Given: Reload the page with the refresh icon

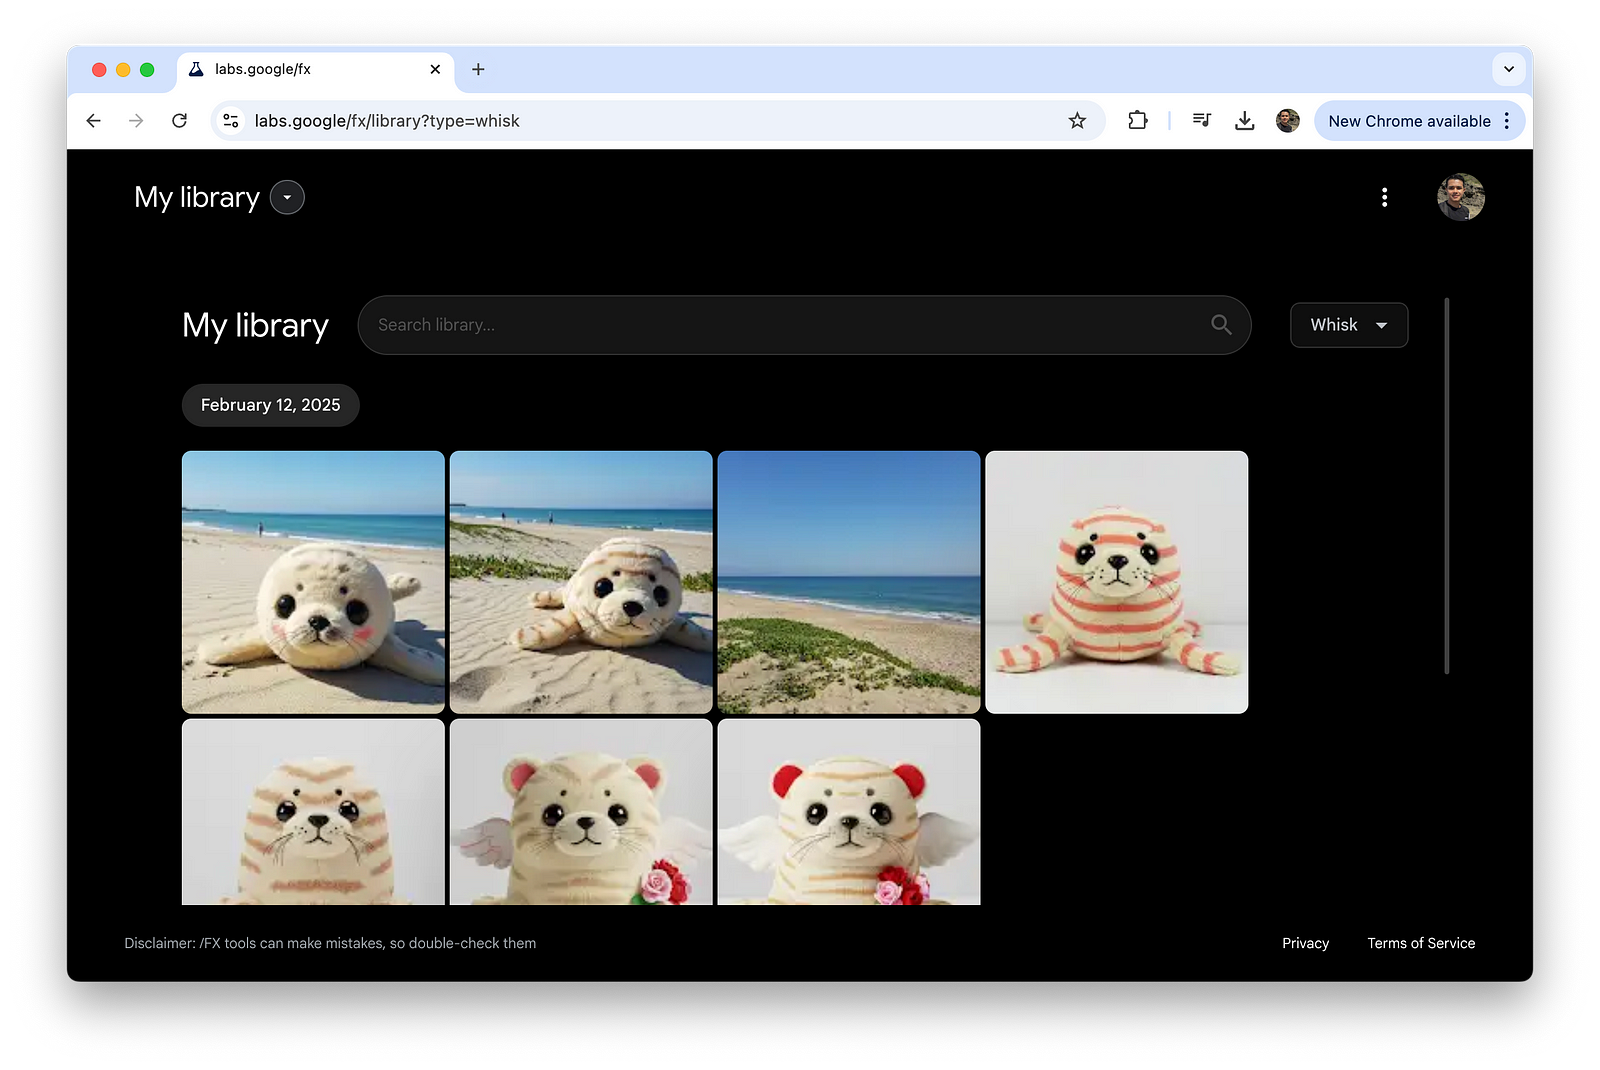Looking at the screenshot, I should point(180,120).
